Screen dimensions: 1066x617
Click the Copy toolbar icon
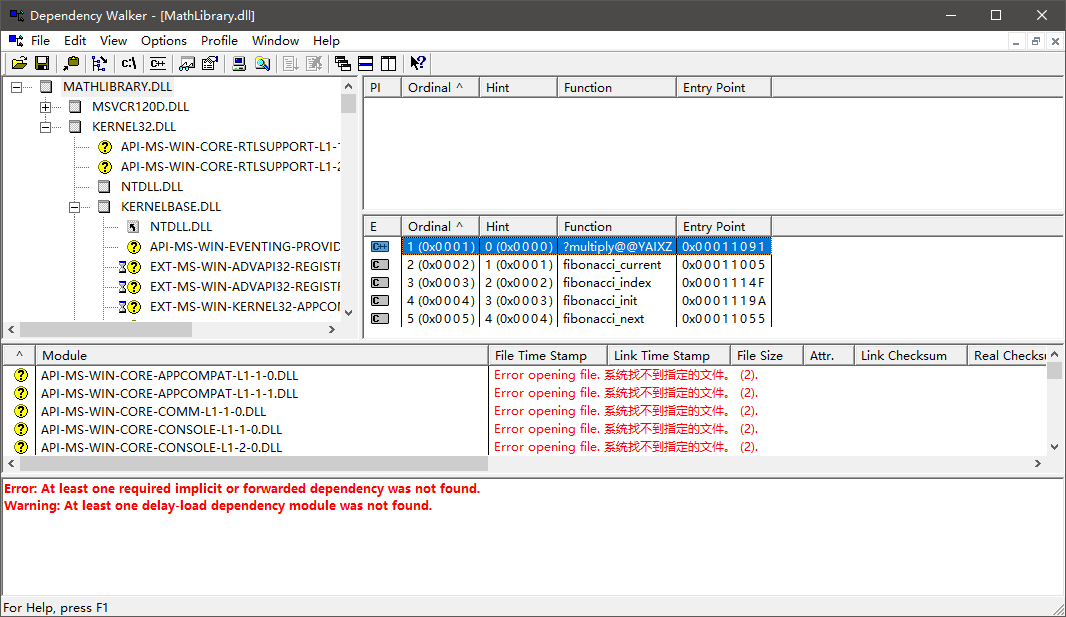click(71, 63)
